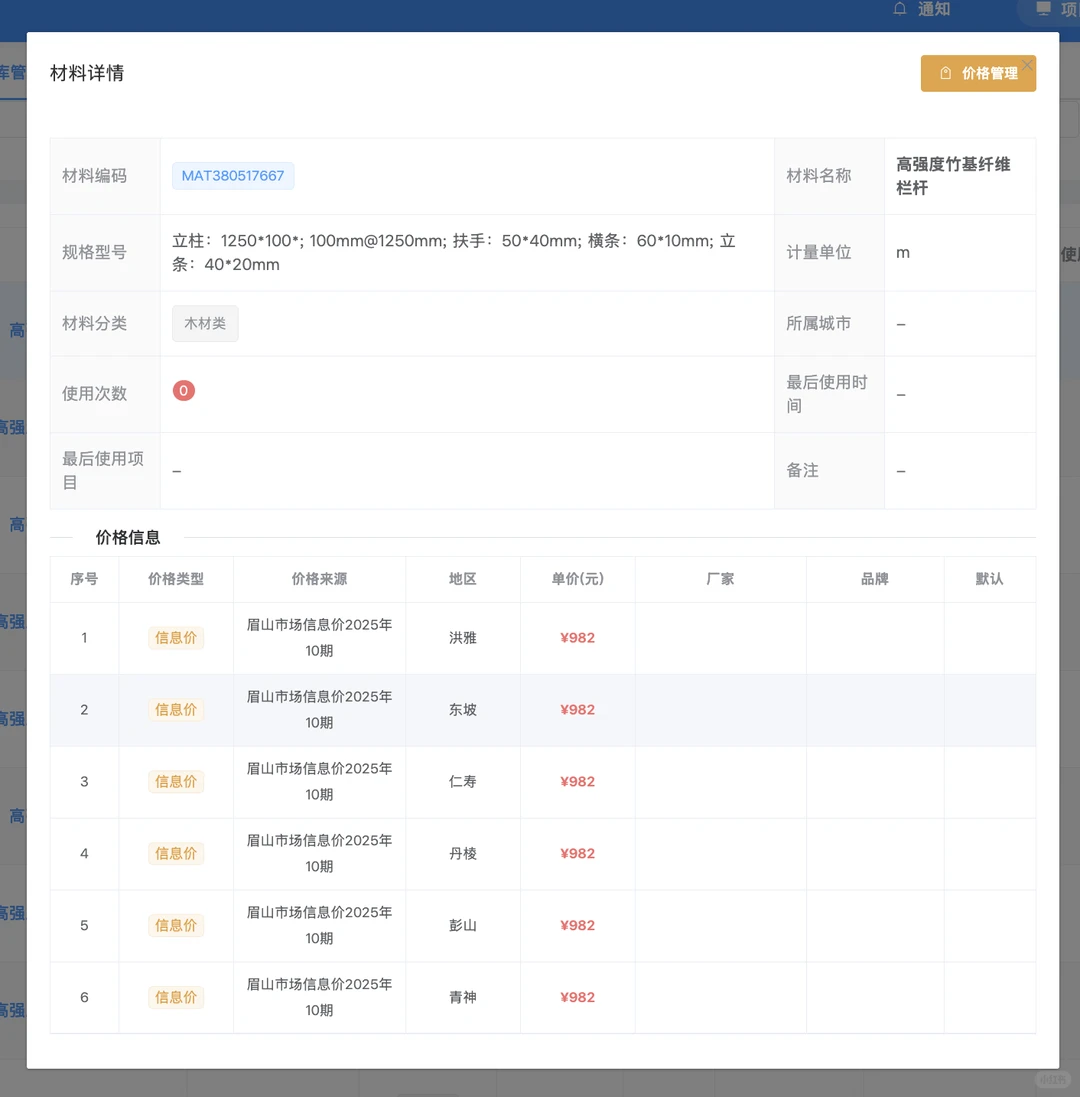1080x1097 pixels.
Task: Click the 价格管理 button
Action: click(979, 73)
